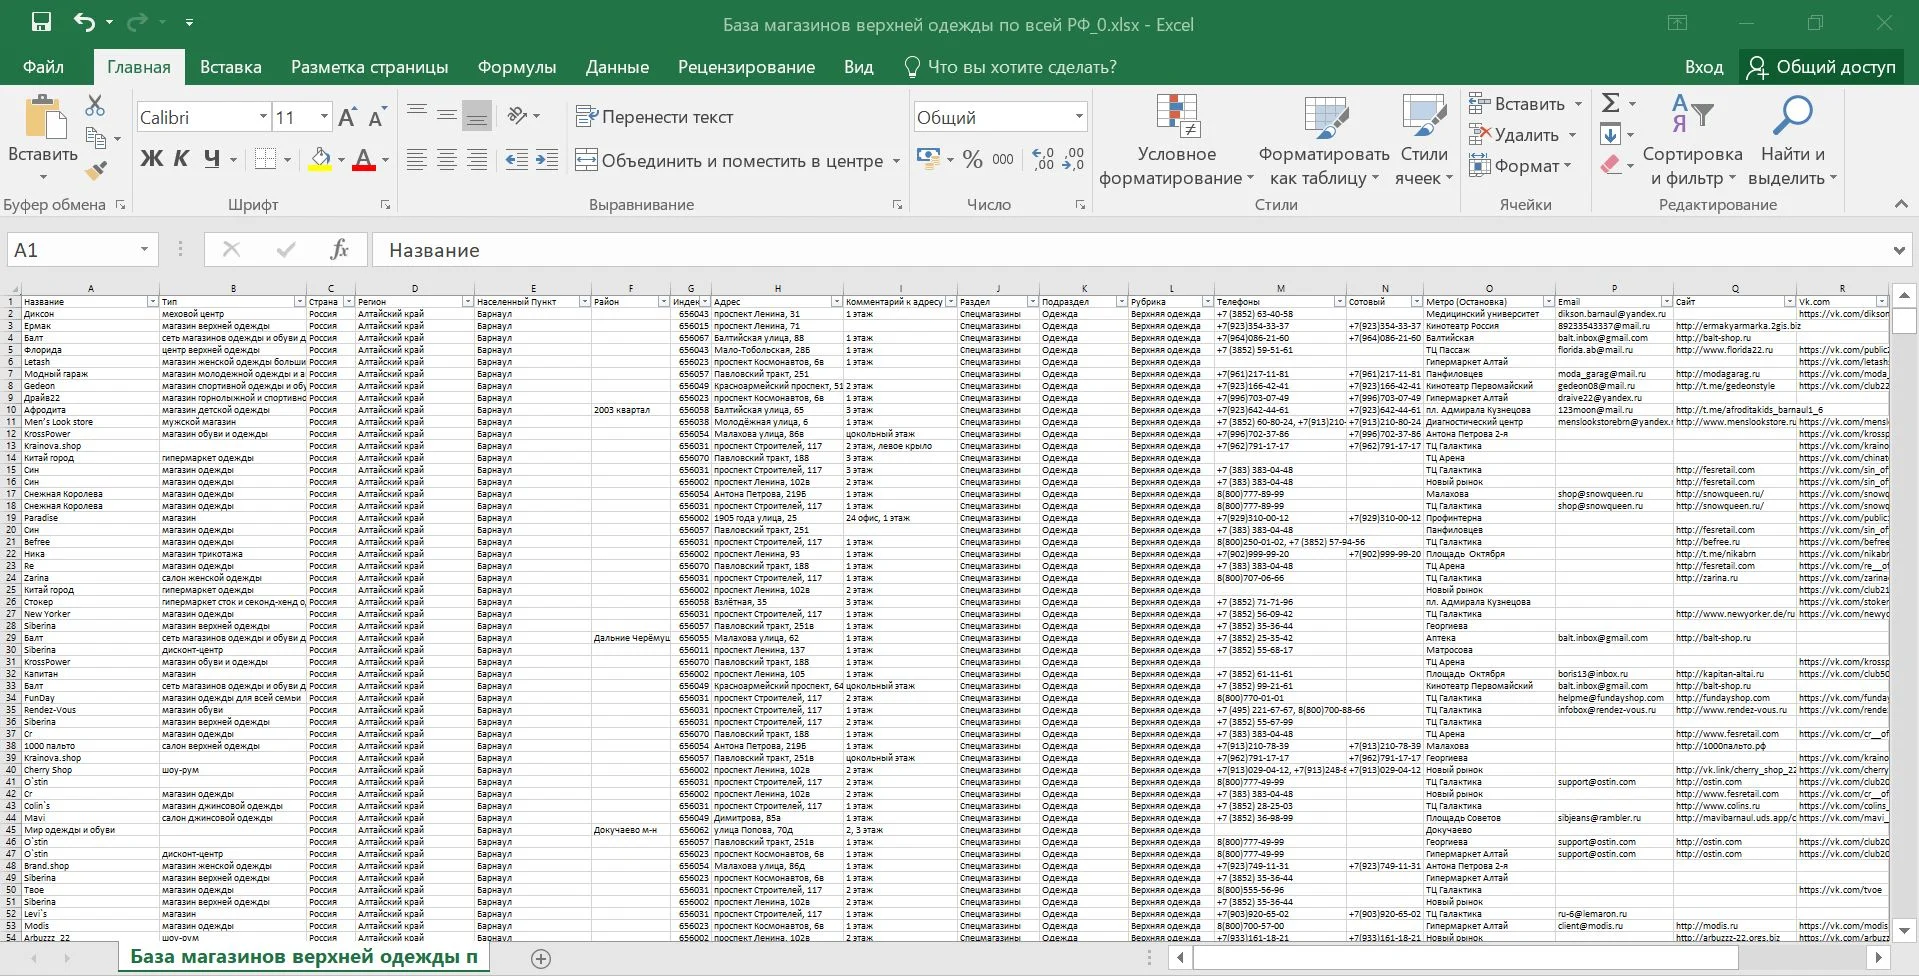Image resolution: width=1919 pixels, height=976 pixels.
Task: Apply the 000 thousands separator format
Action: [x=1003, y=159]
